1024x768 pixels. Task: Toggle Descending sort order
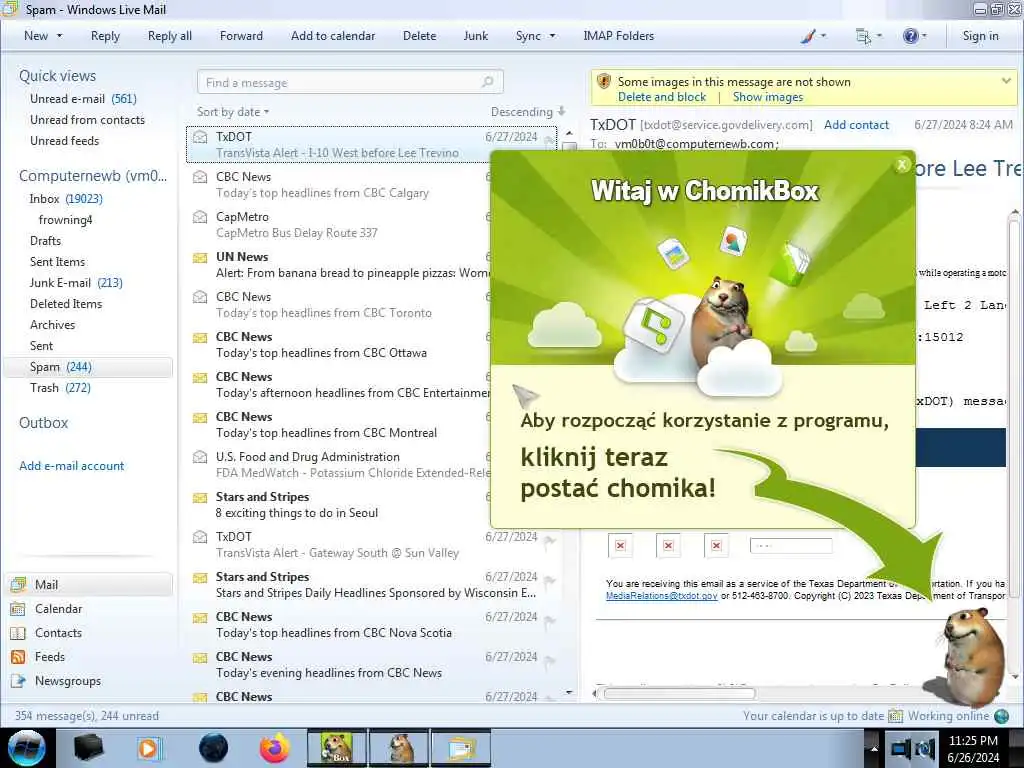coord(528,112)
